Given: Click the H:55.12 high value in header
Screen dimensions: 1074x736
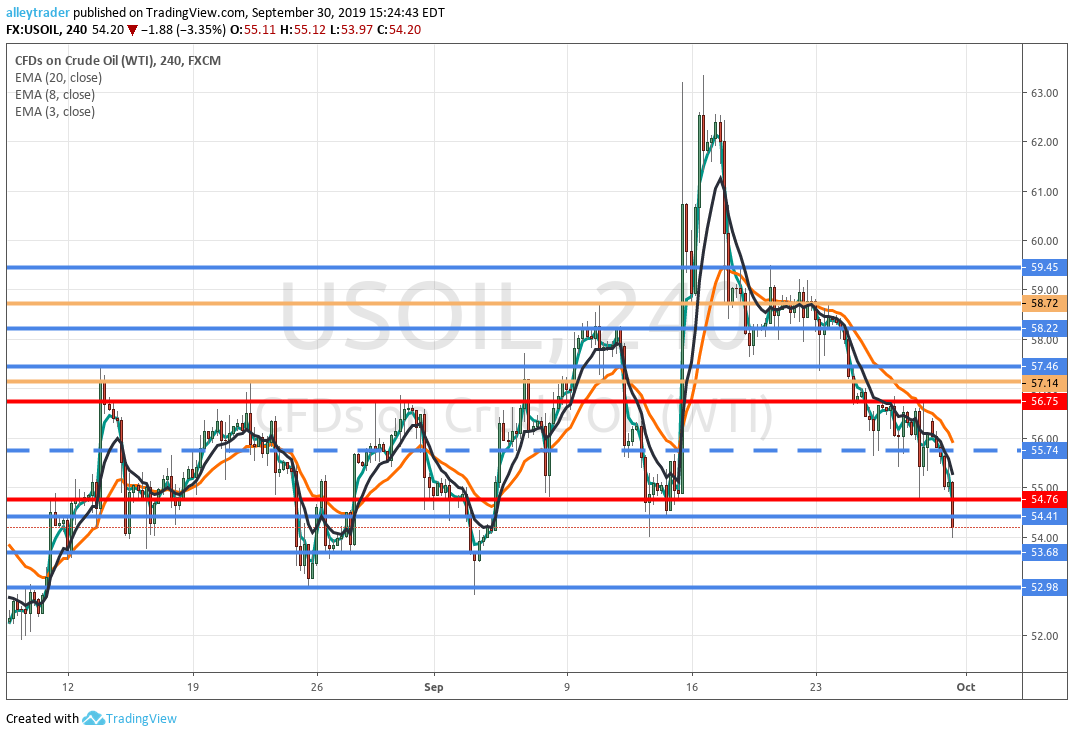Looking at the screenshot, I should [301, 29].
